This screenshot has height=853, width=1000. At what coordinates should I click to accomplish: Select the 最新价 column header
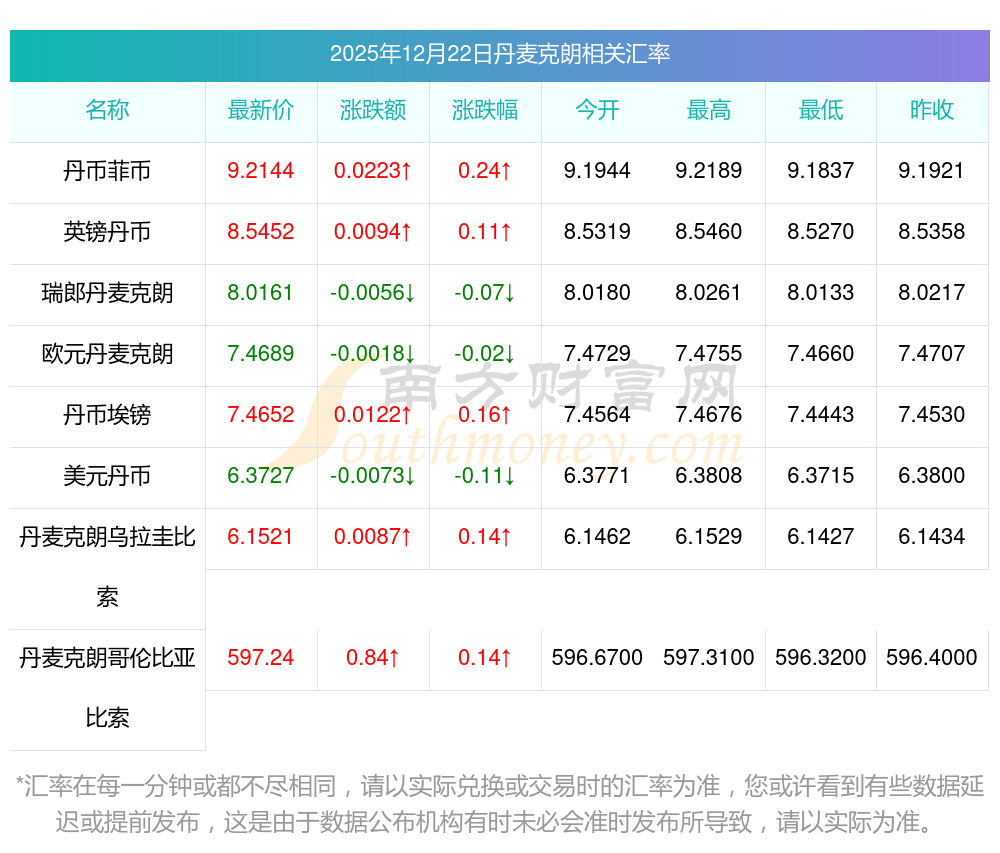click(261, 110)
